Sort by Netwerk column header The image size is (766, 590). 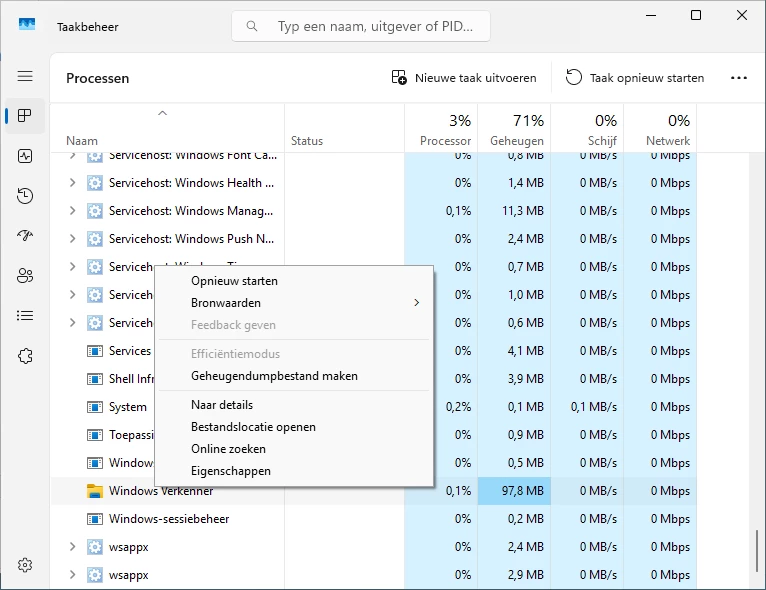coord(660,128)
